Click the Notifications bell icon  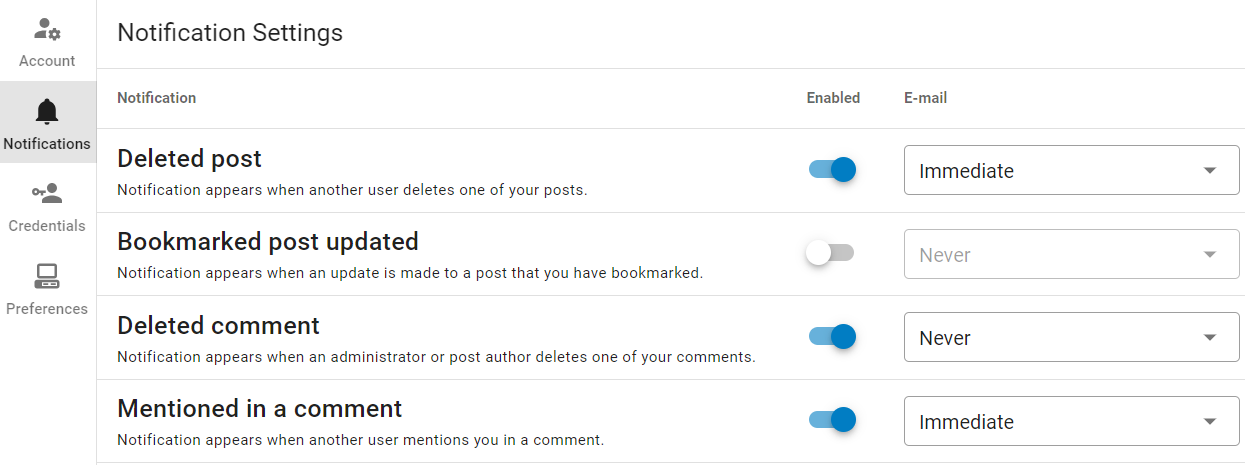[x=47, y=111]
